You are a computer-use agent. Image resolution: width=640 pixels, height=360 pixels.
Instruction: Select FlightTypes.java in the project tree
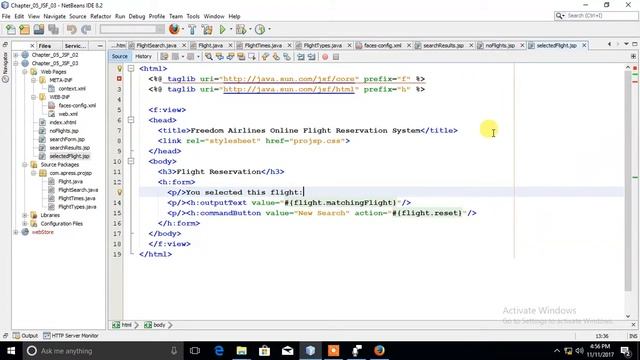[x=77, y=207]
